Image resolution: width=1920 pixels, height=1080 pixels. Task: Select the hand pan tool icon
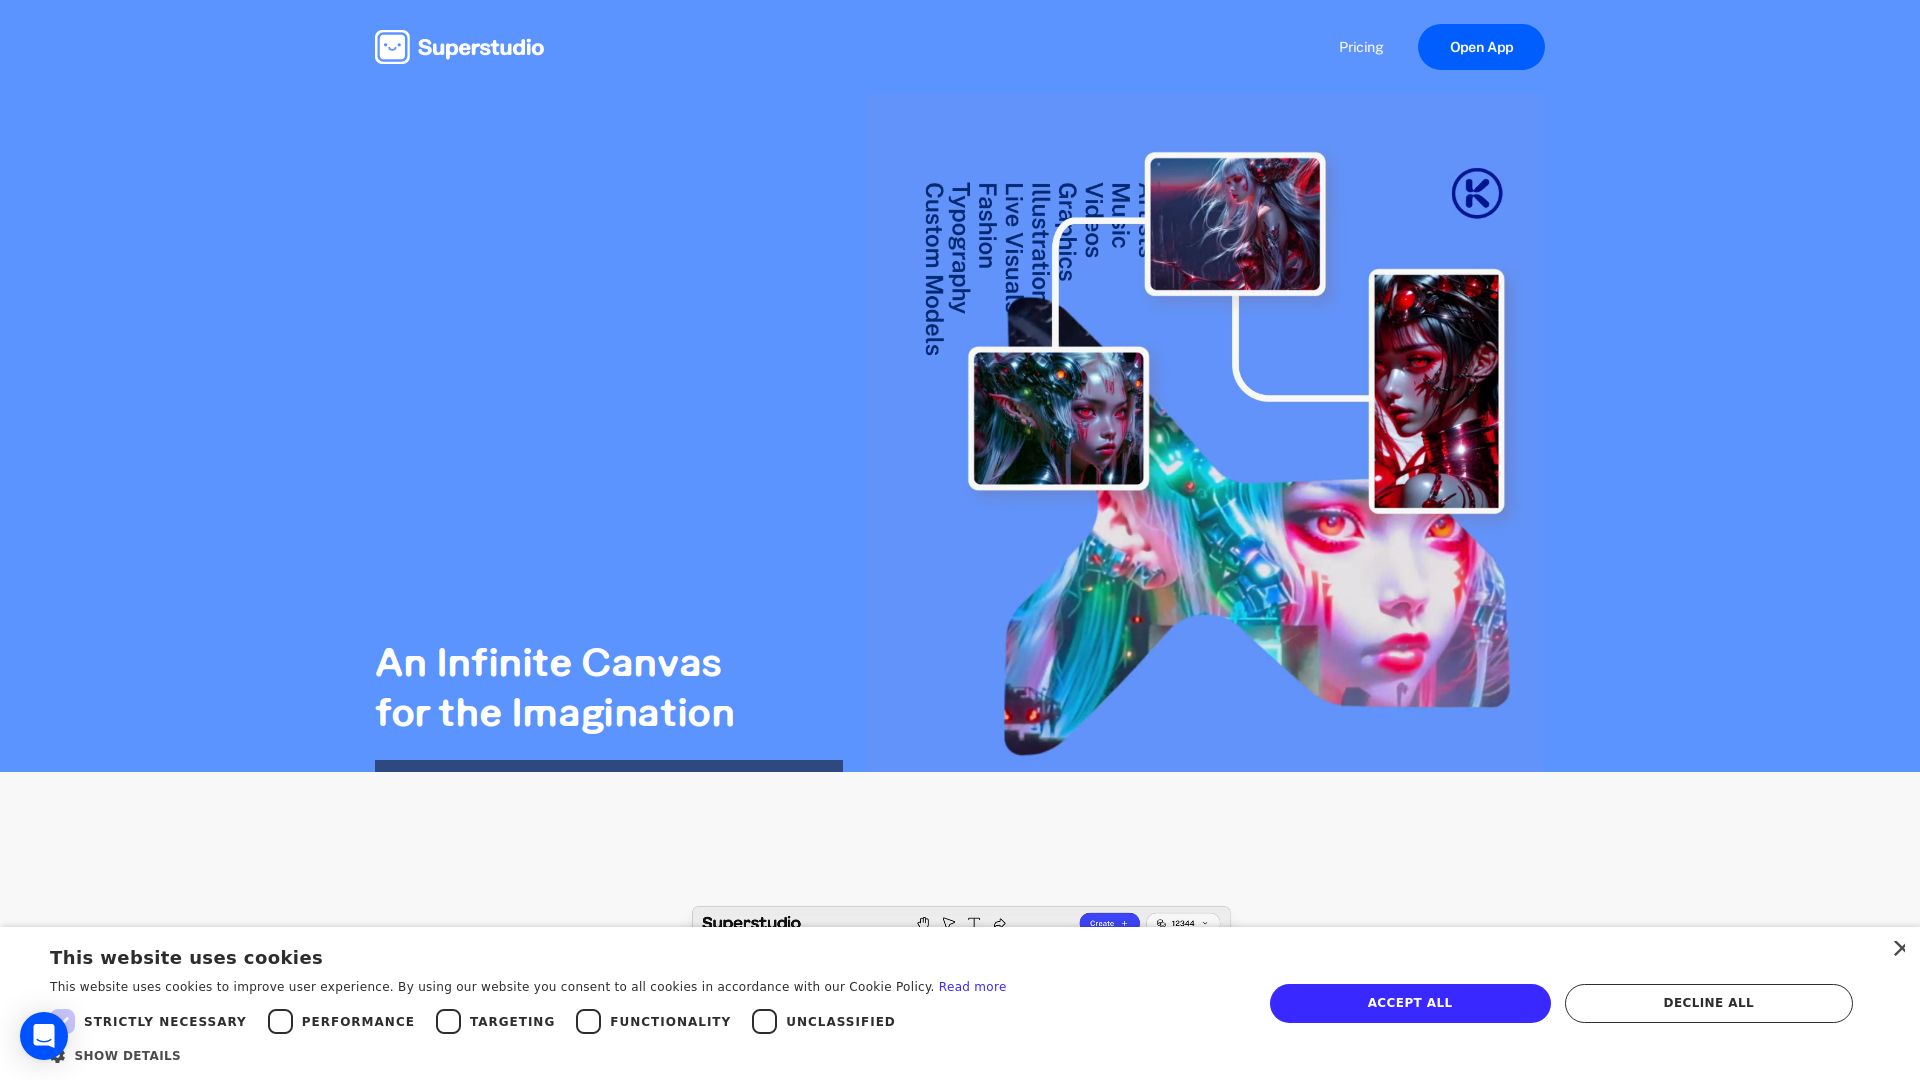(923, 923)
